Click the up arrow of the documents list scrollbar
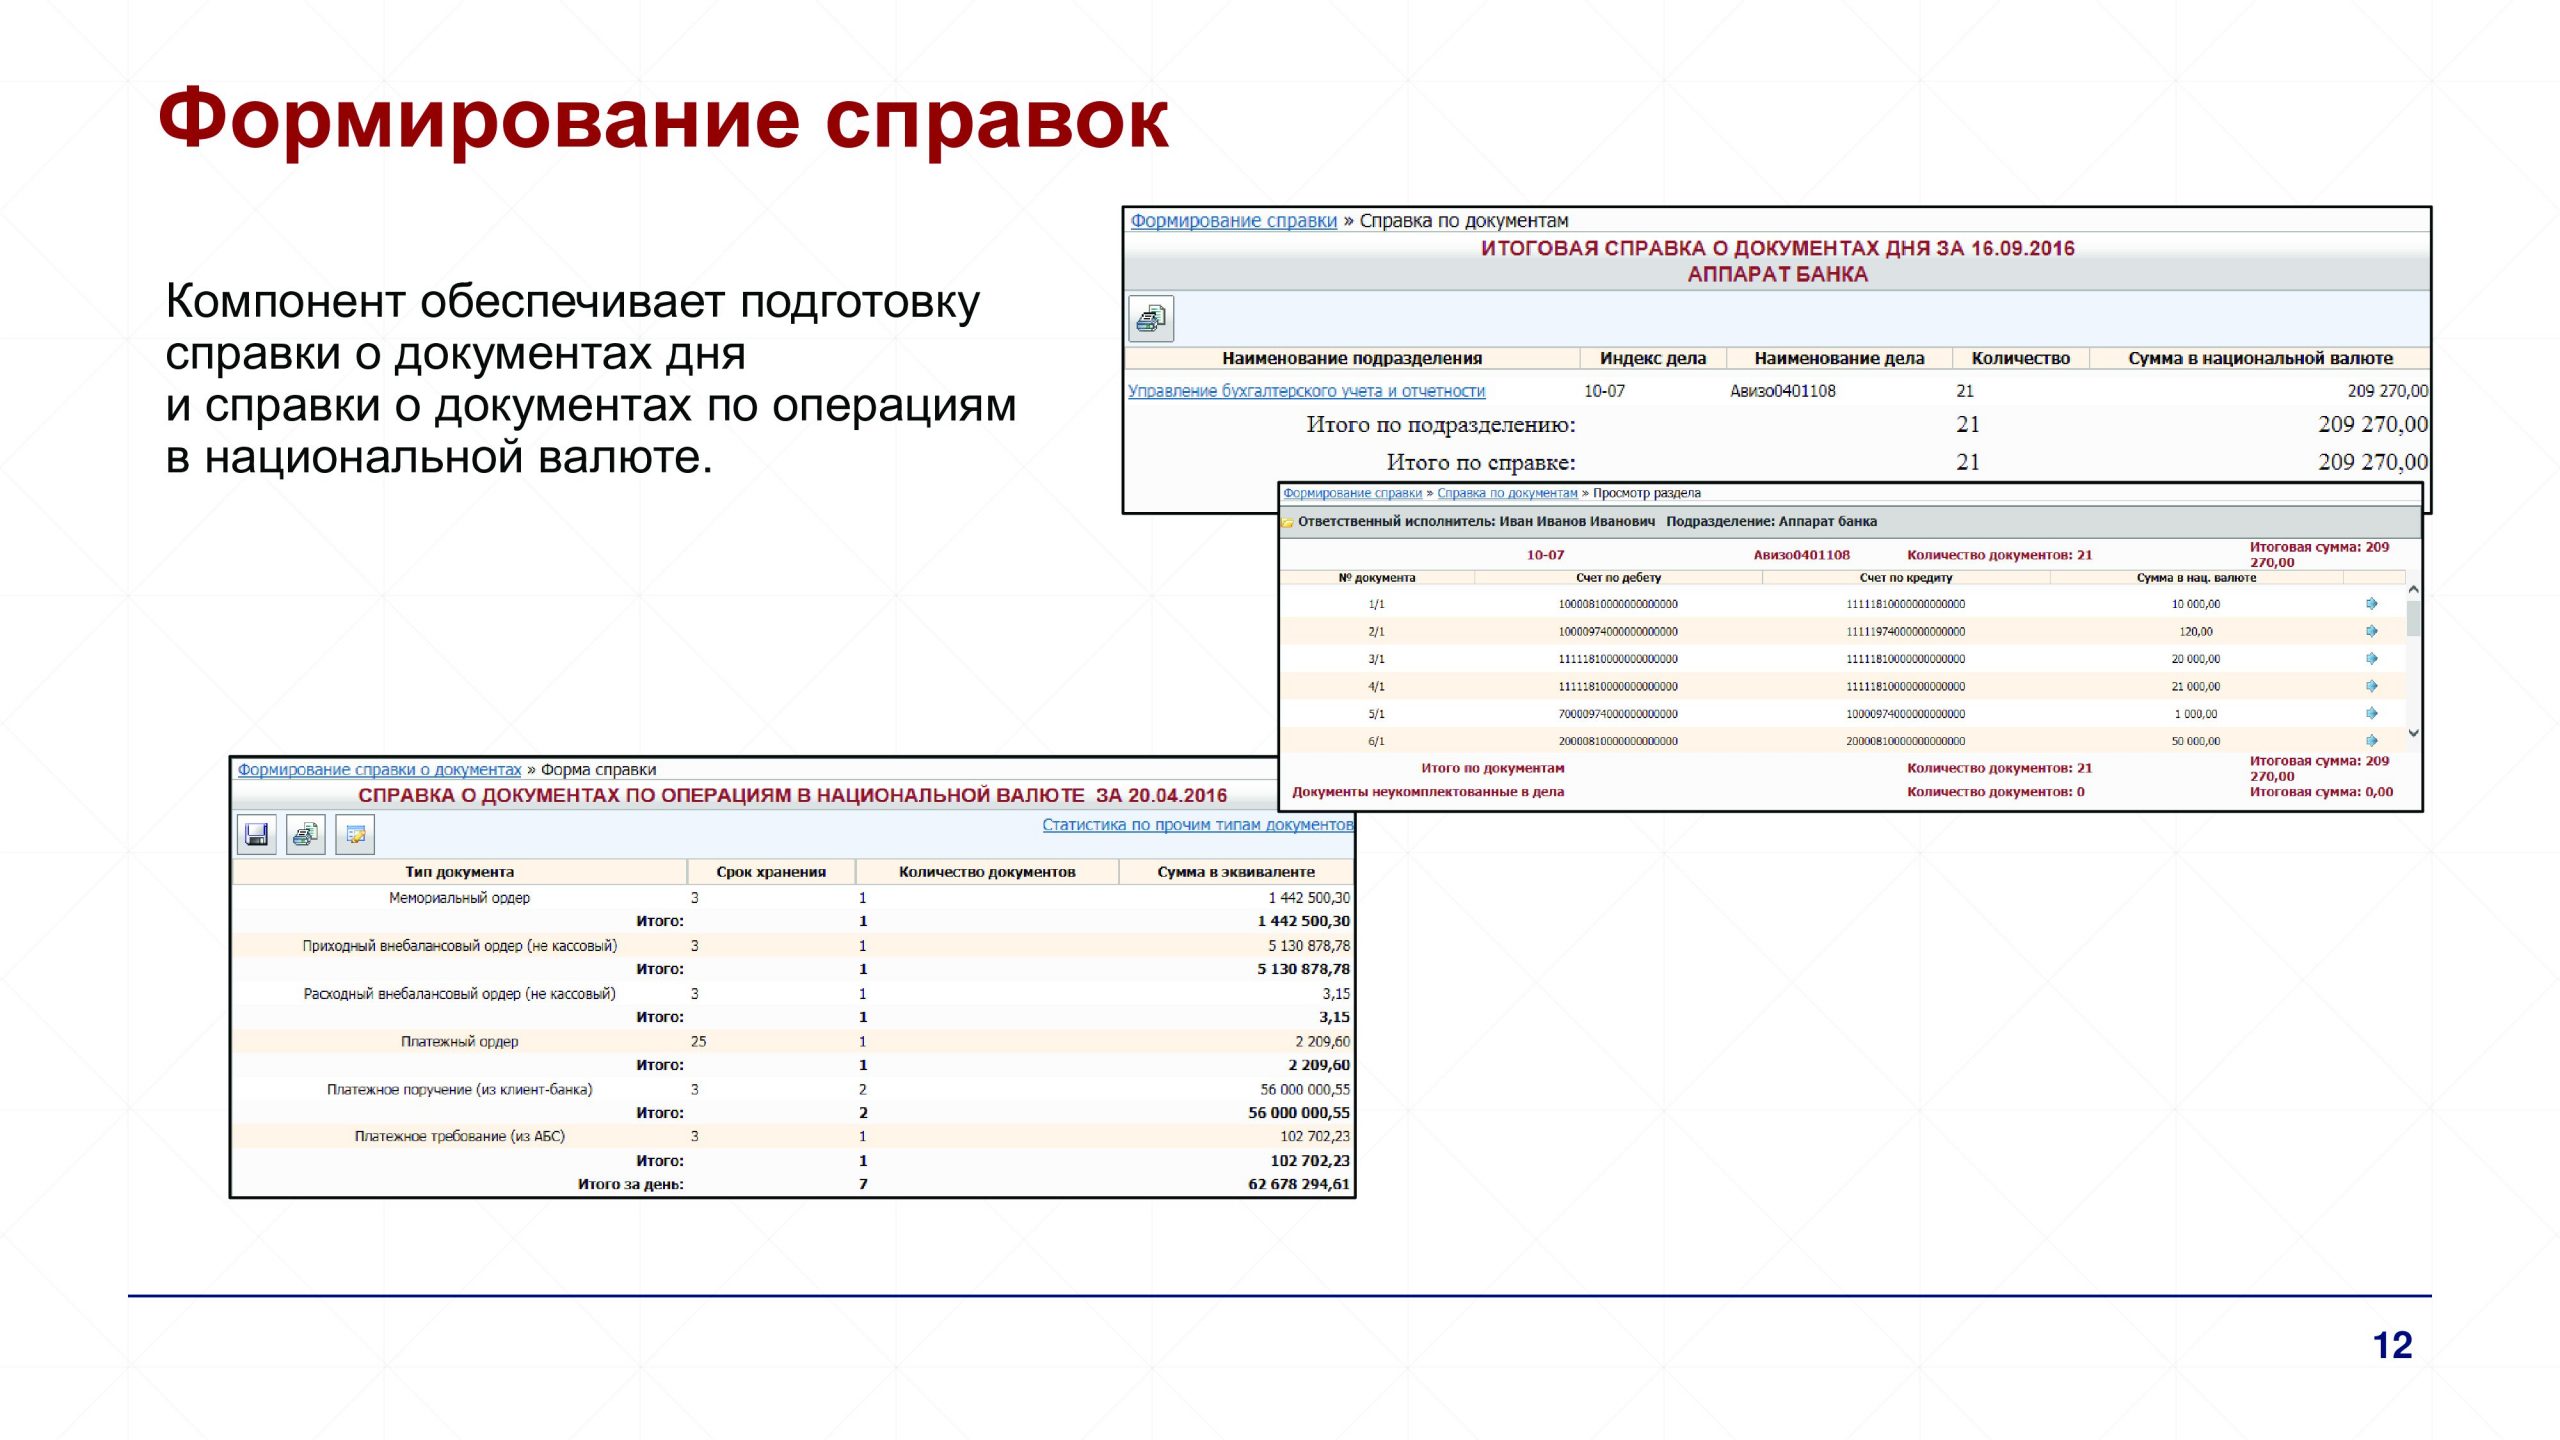Screen dimensions: 2560x1440 coord(2413,590)
